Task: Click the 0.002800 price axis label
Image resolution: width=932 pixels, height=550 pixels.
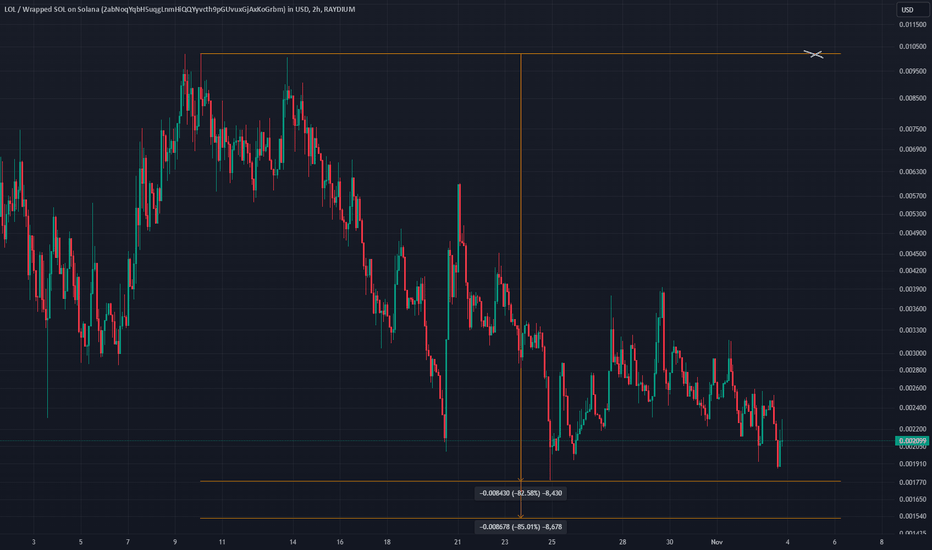Action: [912, 370]
